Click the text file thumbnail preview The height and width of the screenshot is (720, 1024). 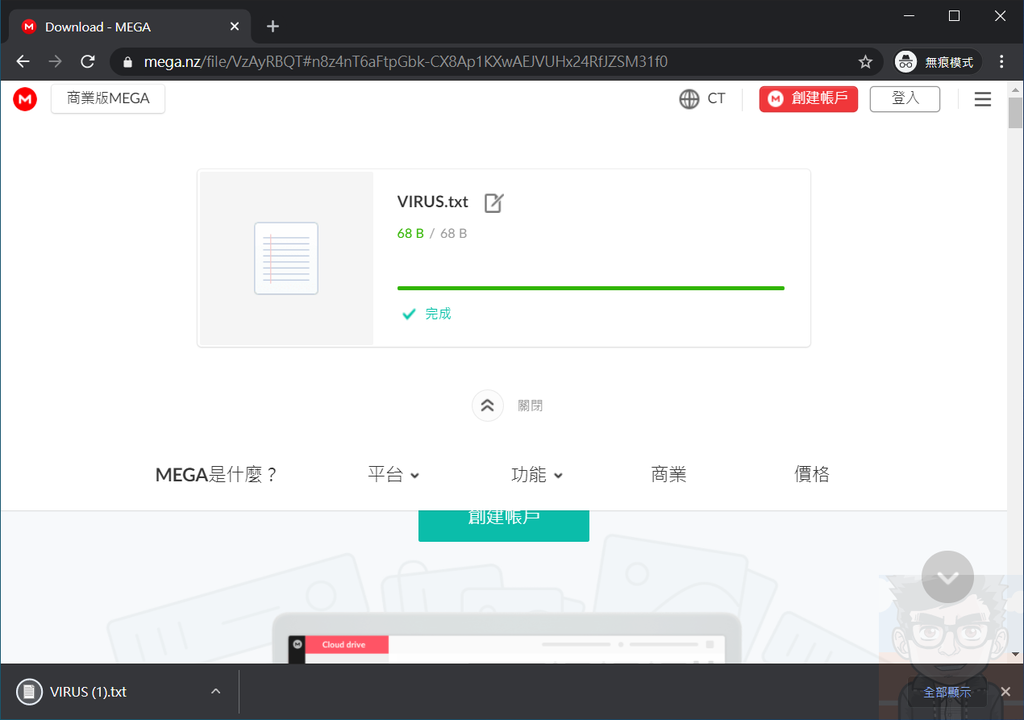click(x=286, y=258)
